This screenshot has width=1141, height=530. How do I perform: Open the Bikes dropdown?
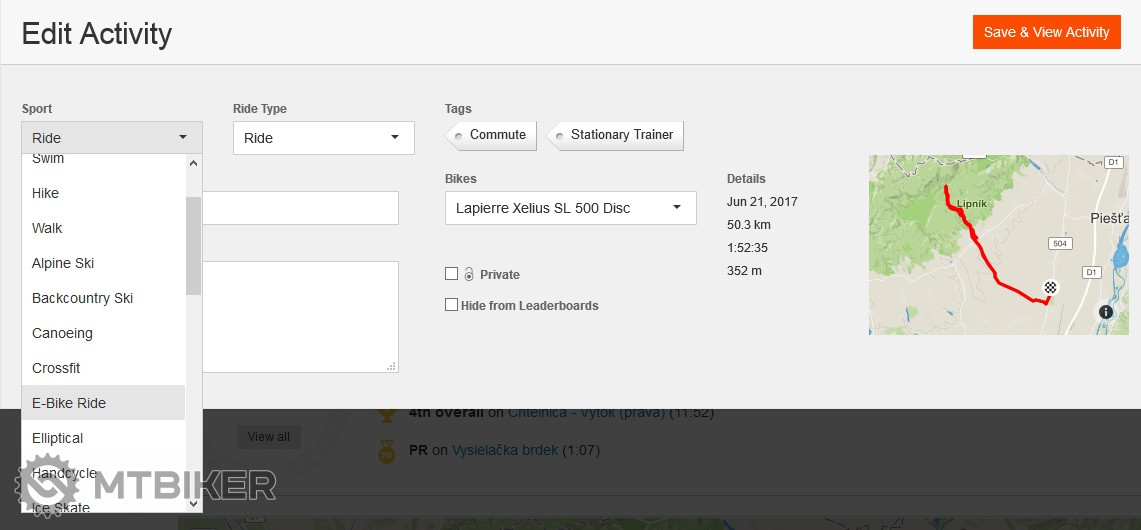[570, 208]
